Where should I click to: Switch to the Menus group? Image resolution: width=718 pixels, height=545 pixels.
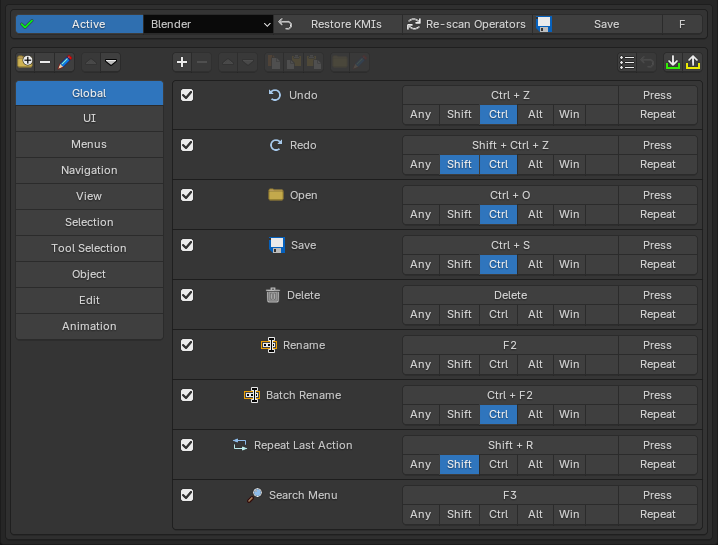(x=89, y=144)
